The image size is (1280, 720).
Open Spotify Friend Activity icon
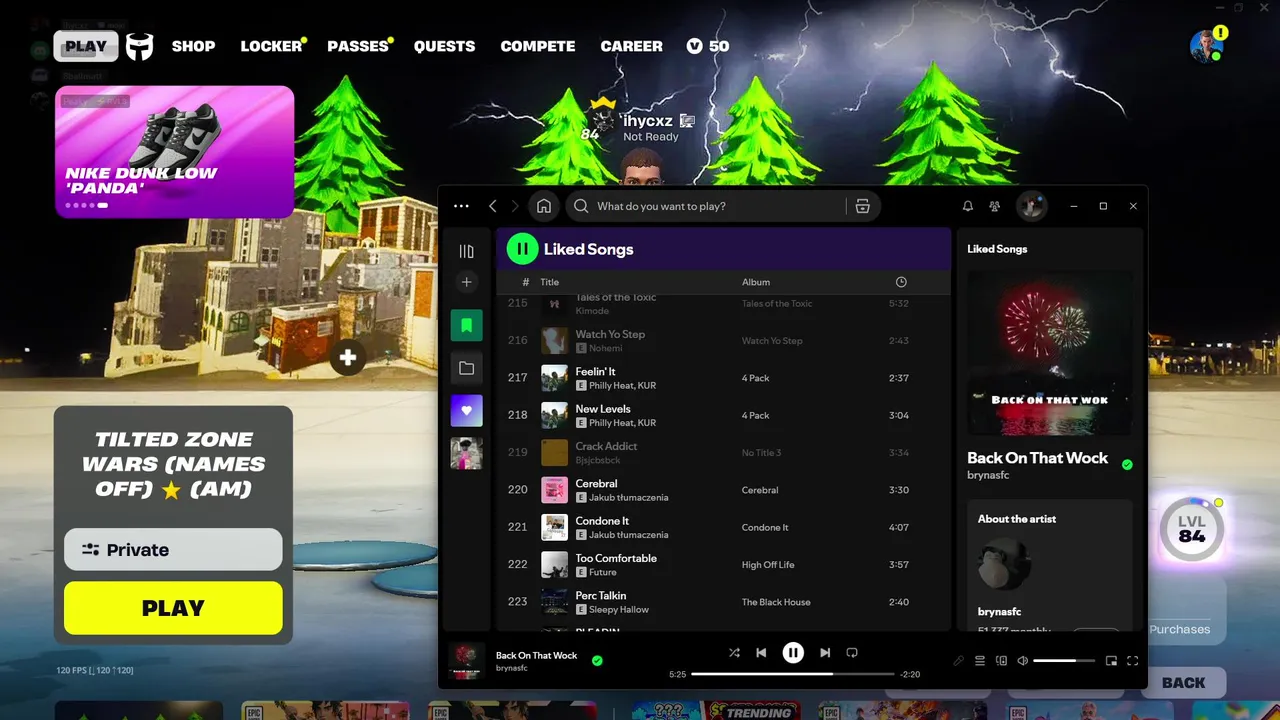pos(995,206)
